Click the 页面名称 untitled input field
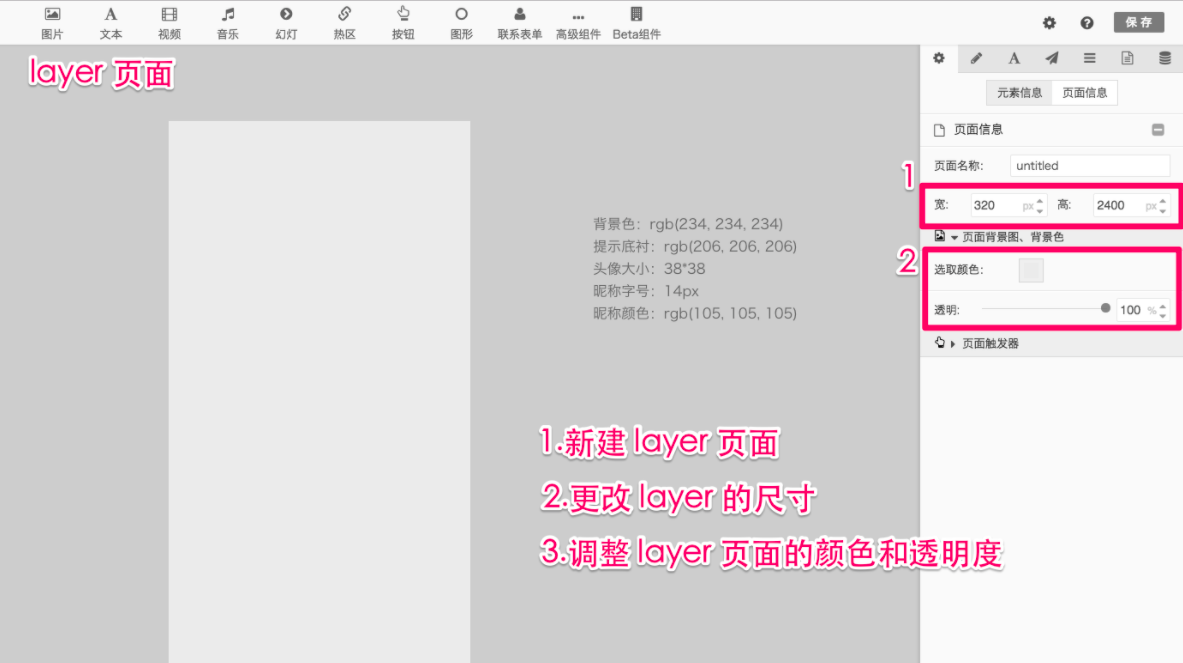 (1089, 166)
